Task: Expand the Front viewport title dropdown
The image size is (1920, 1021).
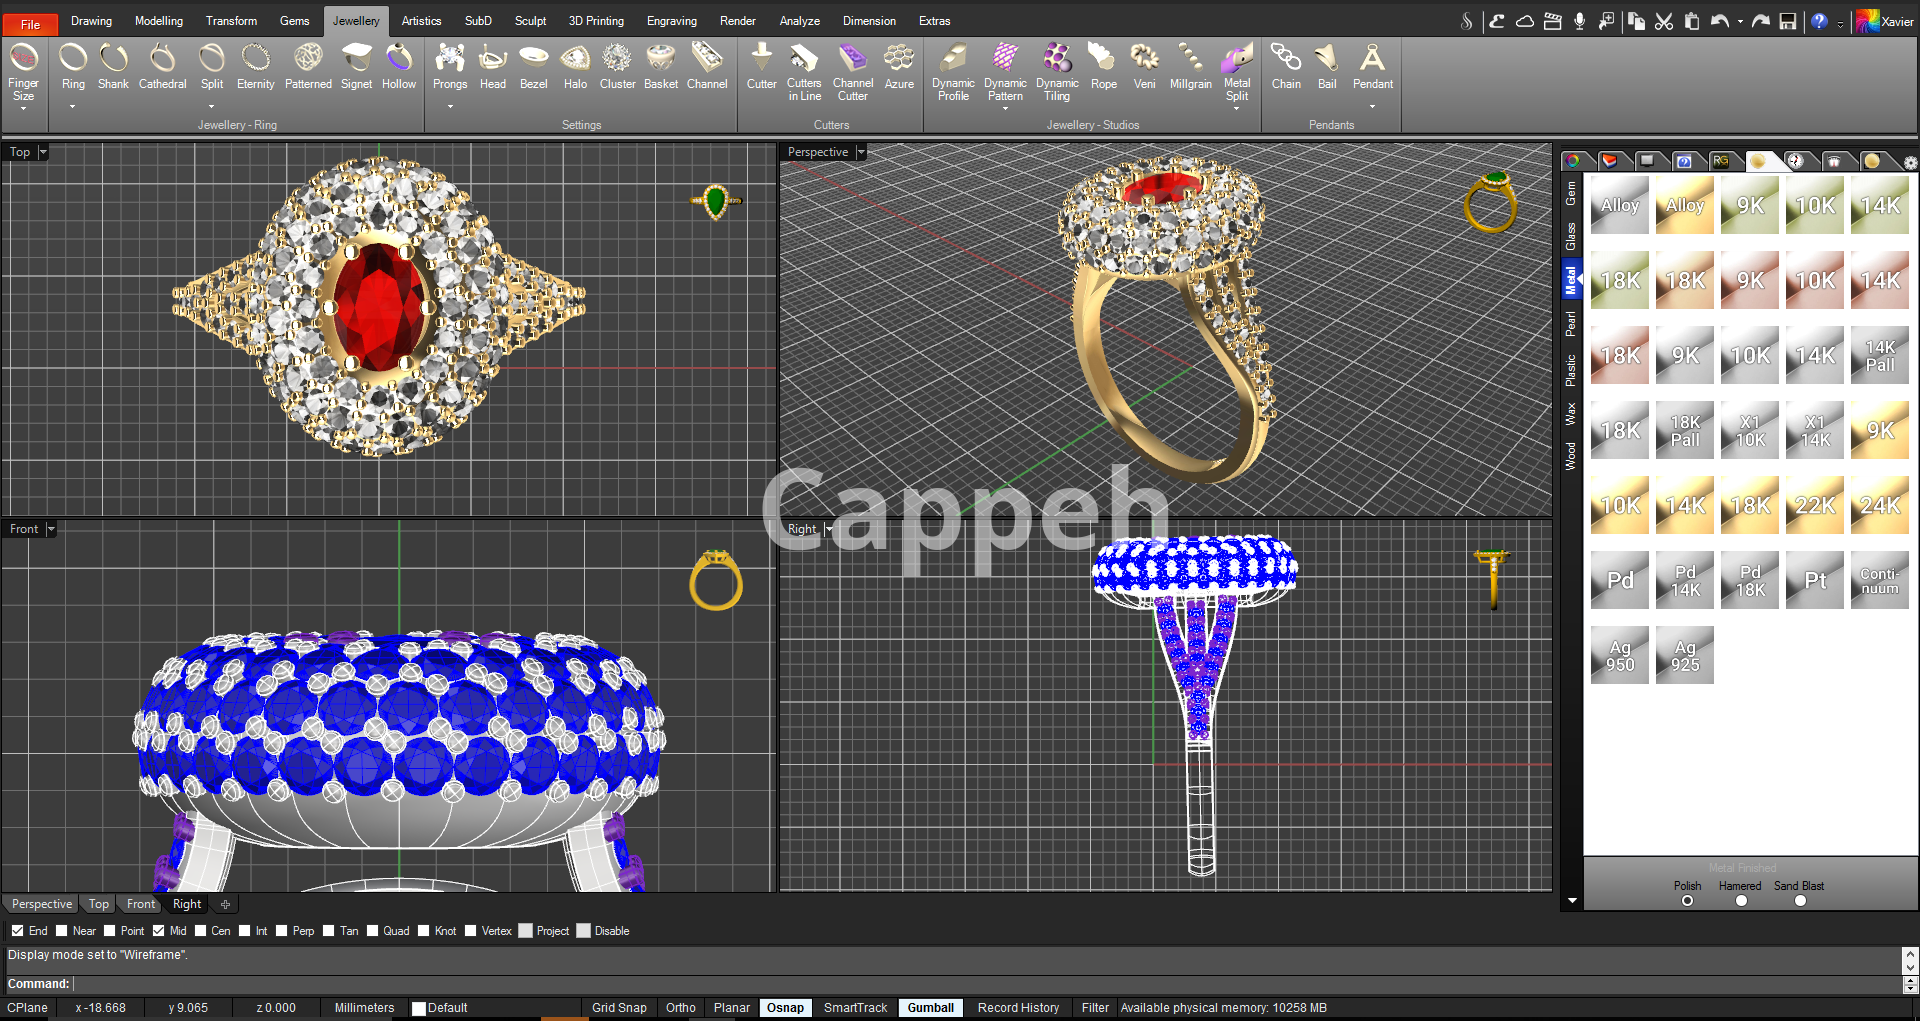Action: point(51,529)
